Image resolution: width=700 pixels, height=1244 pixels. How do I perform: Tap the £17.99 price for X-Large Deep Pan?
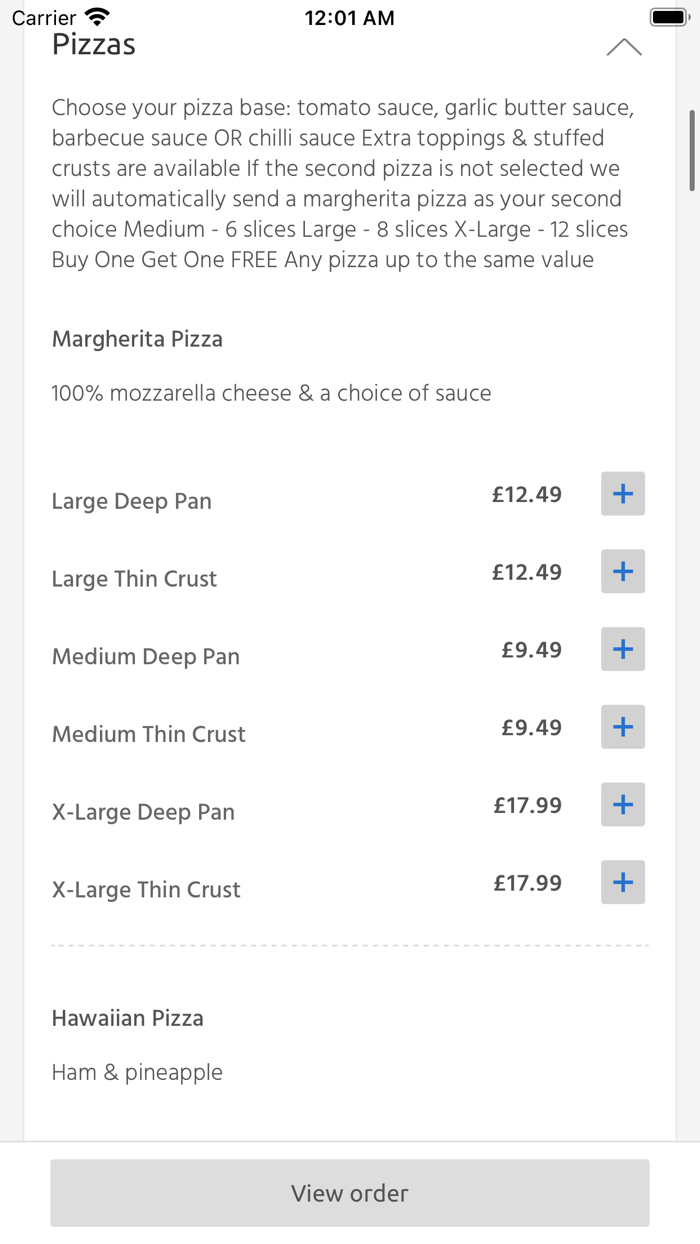coord(527,805)
